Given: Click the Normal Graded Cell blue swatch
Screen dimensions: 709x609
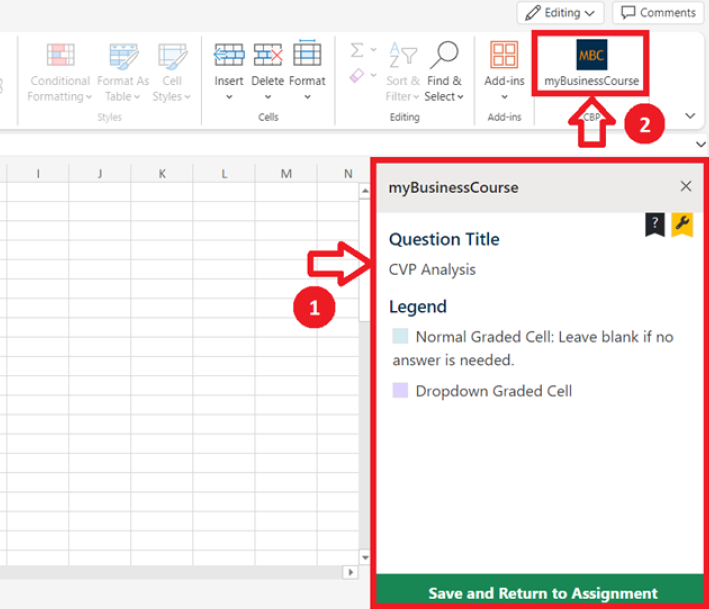Looking at the screenshot, I should coord(400,336).
